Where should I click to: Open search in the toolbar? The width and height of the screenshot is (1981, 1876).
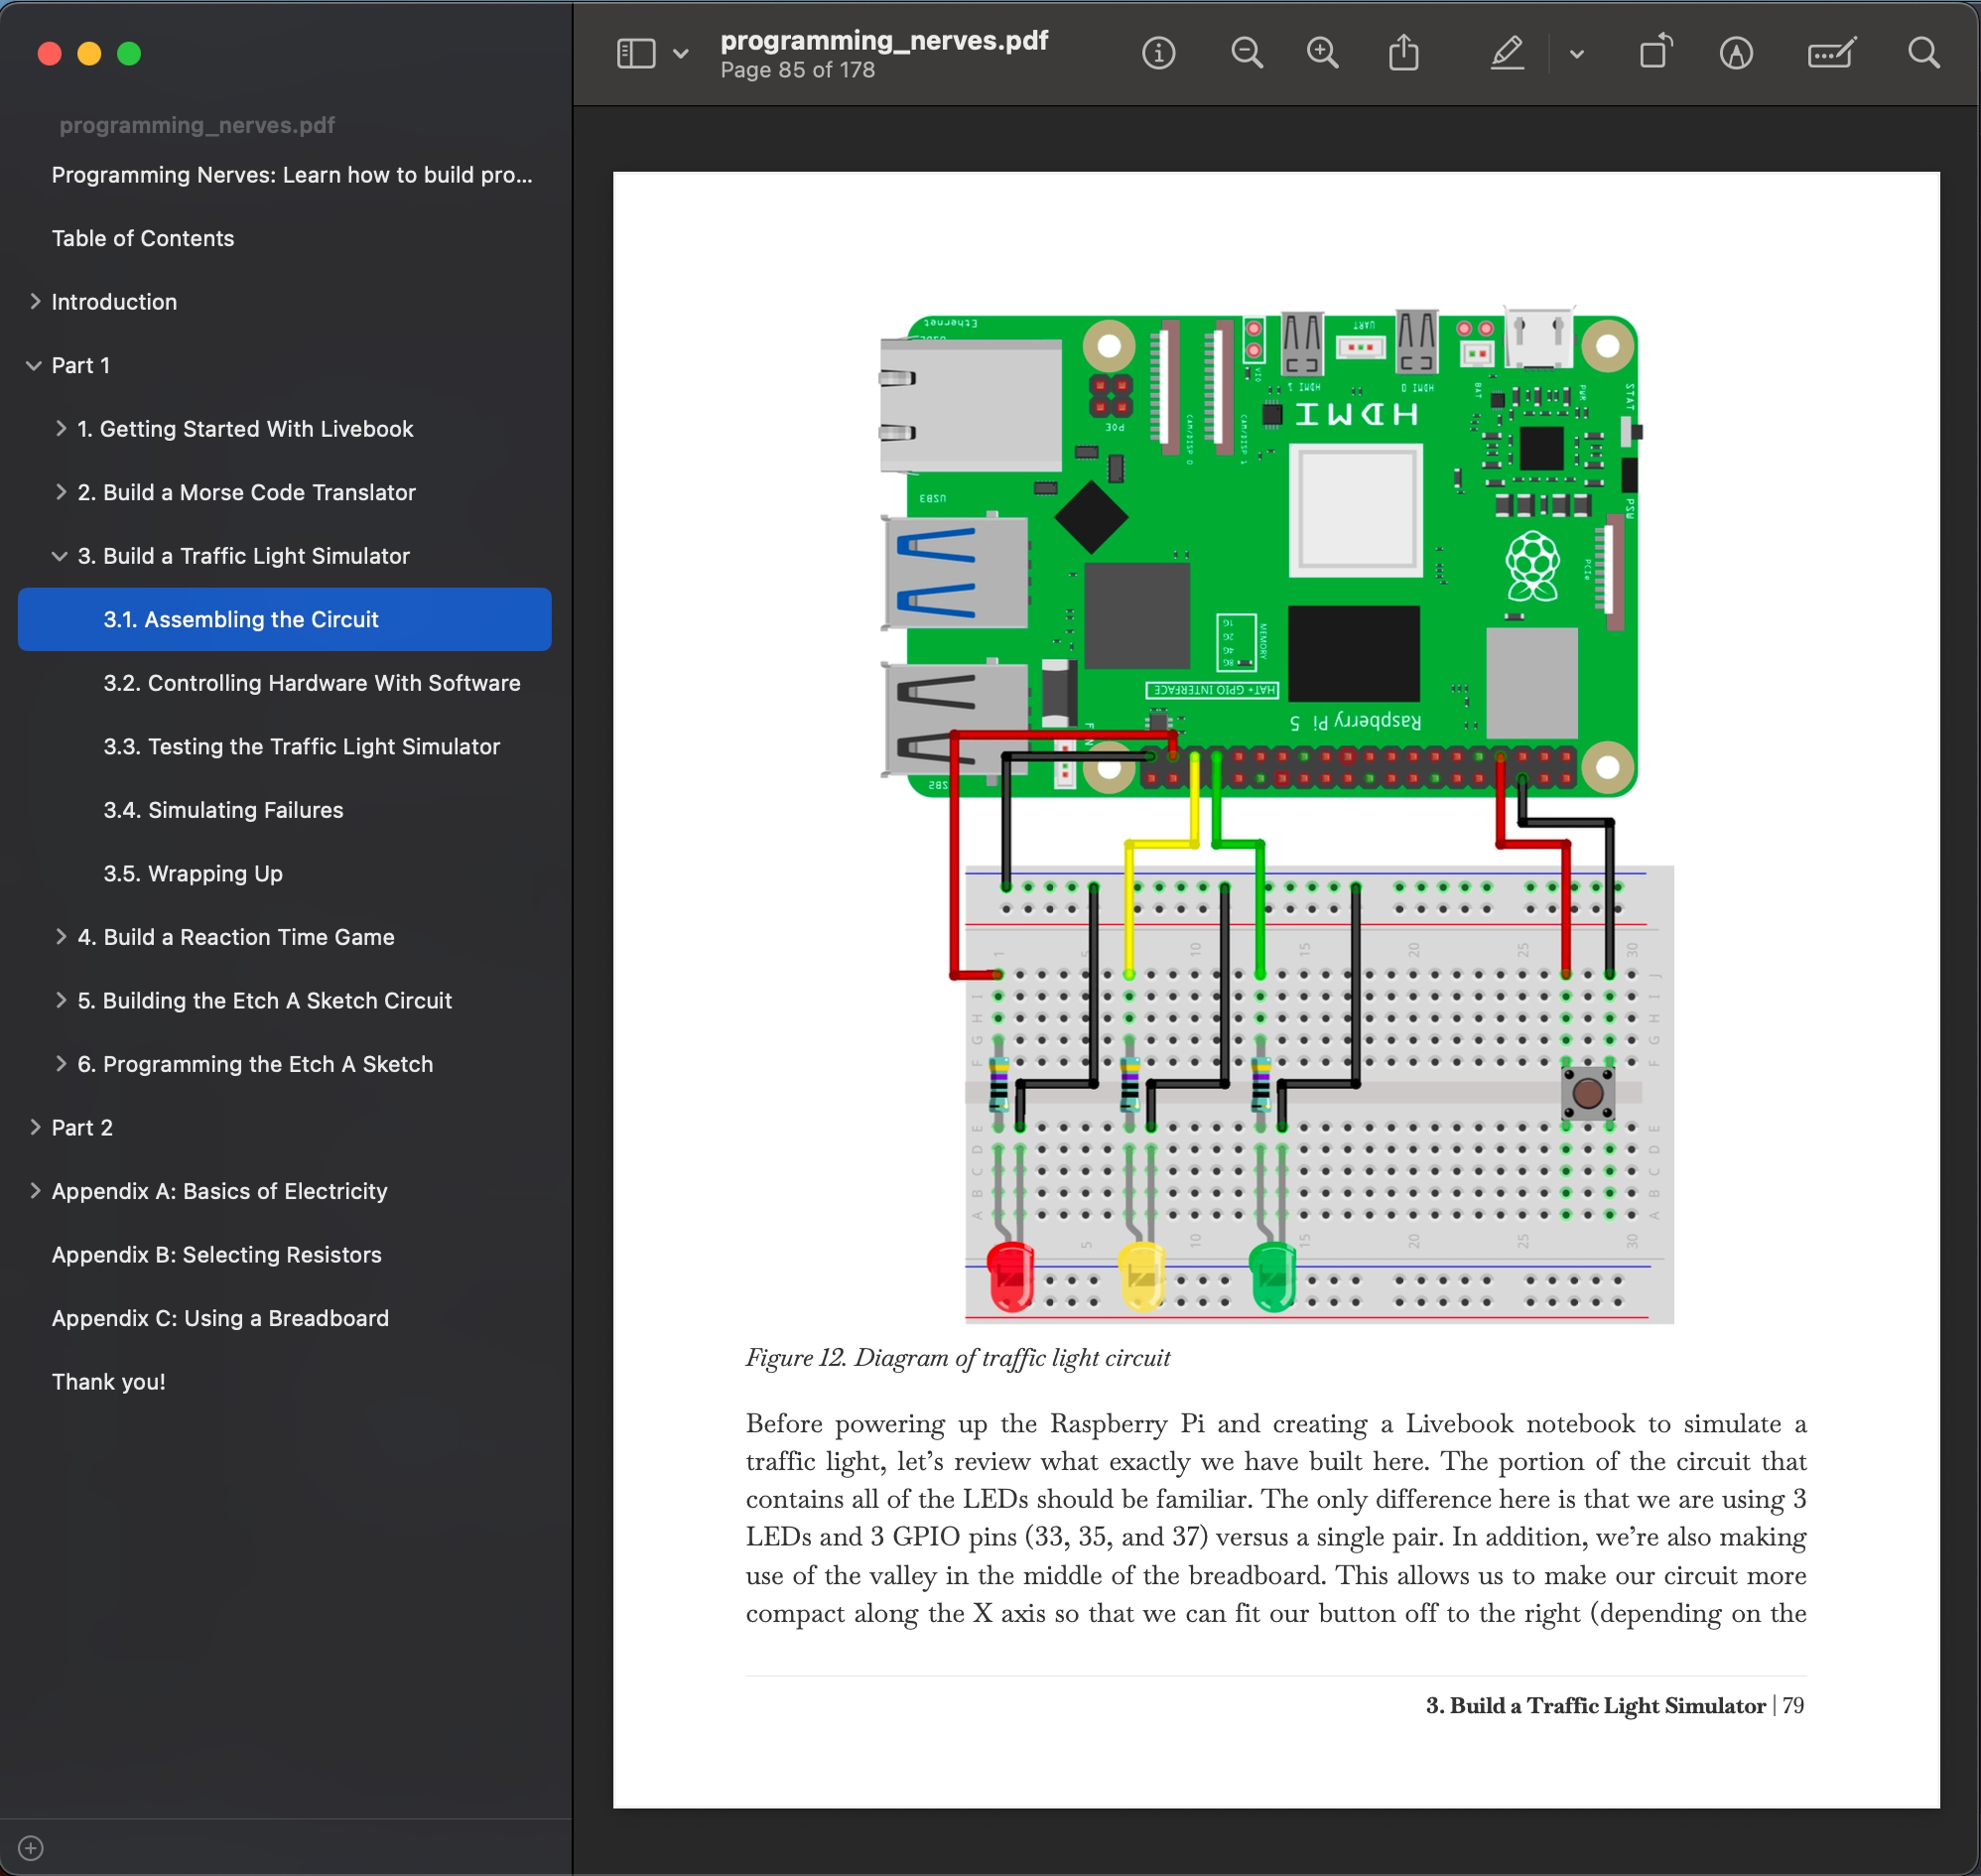pyautogui.click(x=1923, y=53)
